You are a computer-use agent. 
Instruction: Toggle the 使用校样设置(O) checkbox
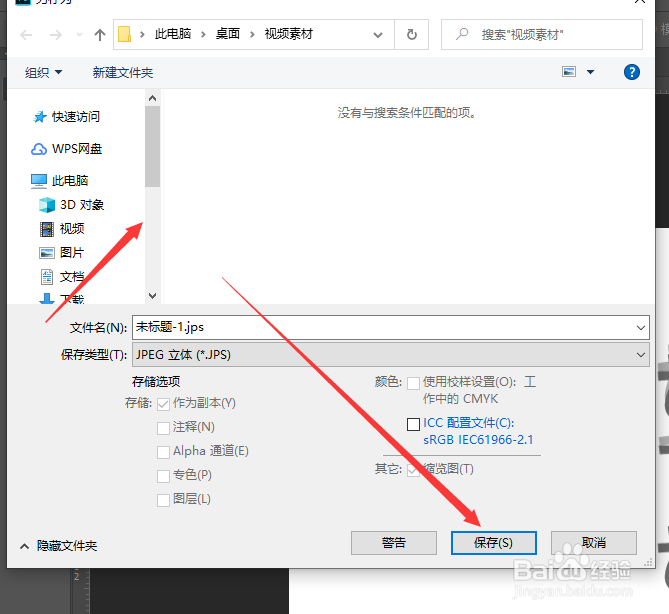click(x=413, y=383)
